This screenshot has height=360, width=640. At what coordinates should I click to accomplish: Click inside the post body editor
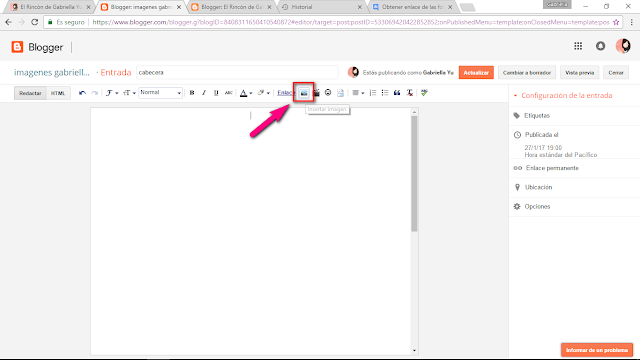point(251,231)
